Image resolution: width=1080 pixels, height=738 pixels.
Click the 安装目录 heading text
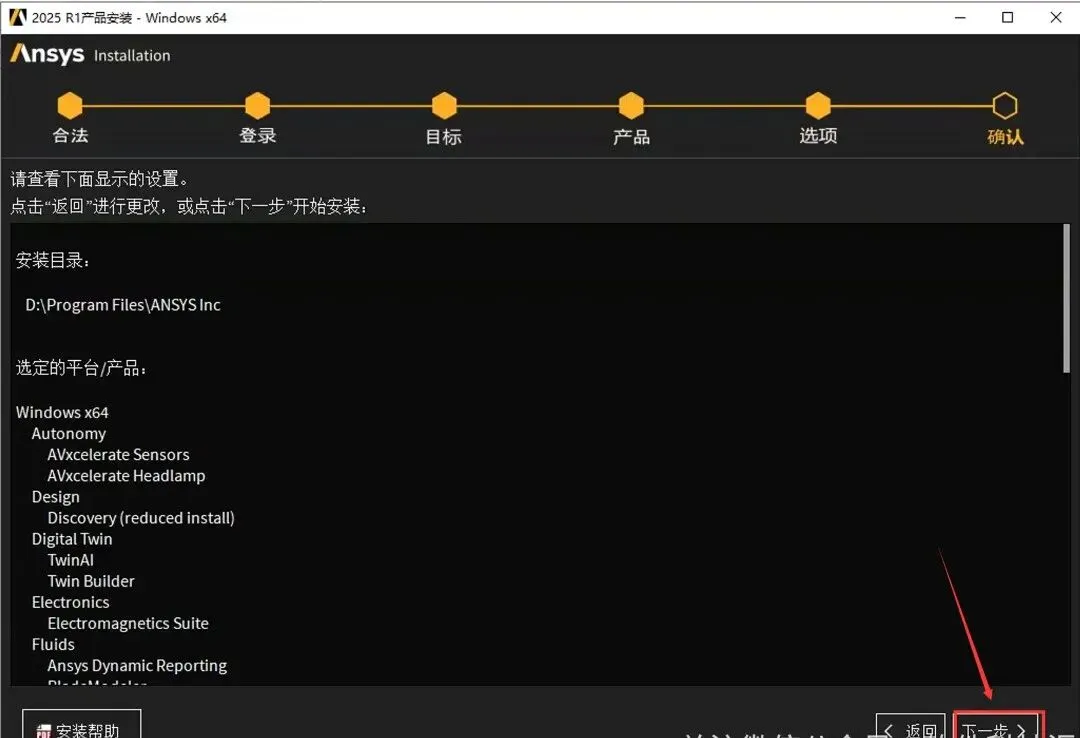click(52, 260)
